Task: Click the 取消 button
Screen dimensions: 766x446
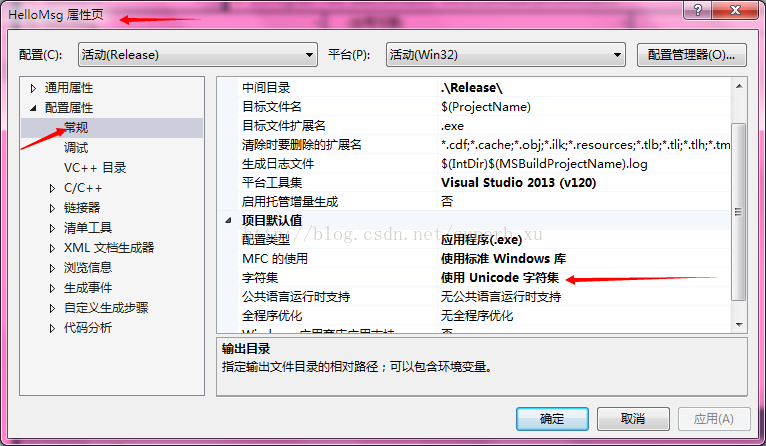Action: [633, 419]
